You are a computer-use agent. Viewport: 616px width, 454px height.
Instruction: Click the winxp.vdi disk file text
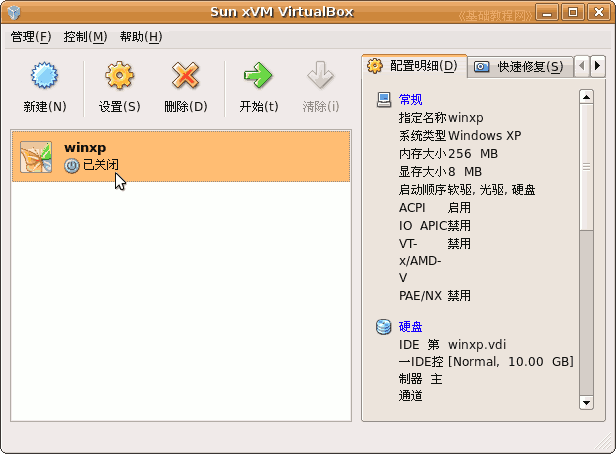[x=477, y=345]
